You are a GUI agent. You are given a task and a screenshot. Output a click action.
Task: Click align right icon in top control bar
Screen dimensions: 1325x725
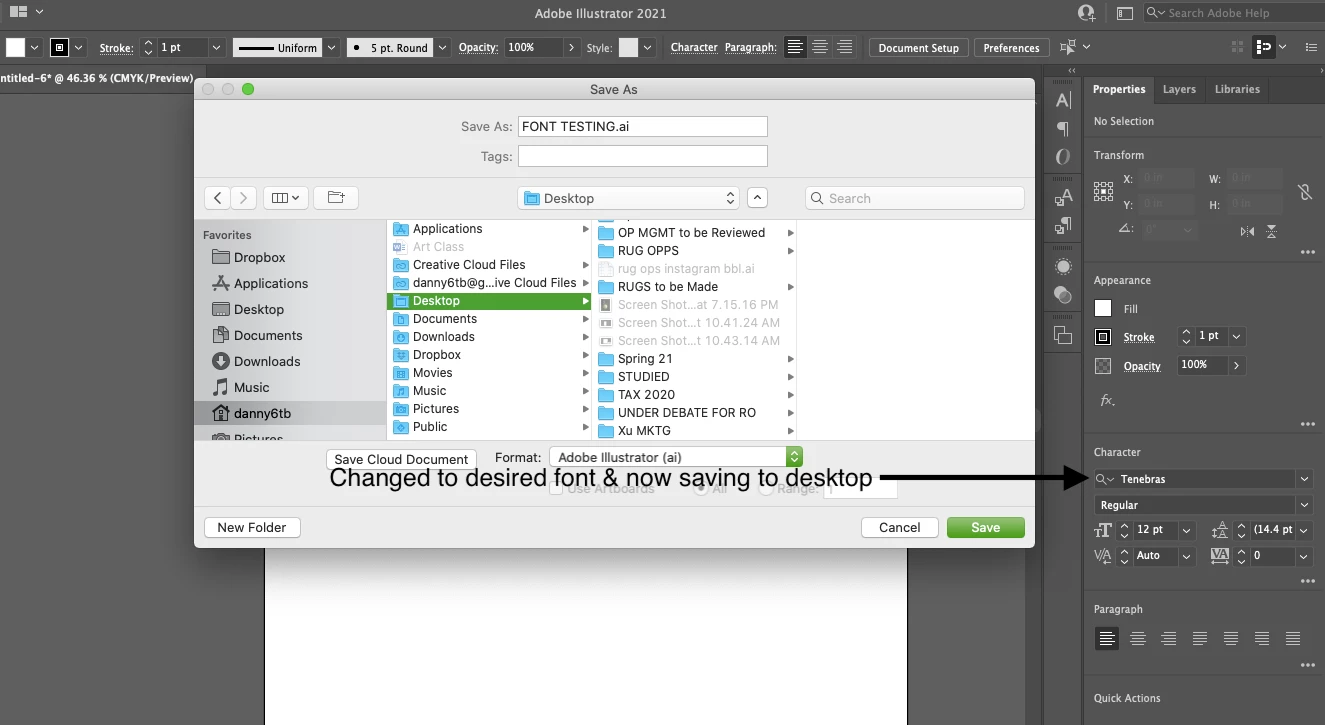(x=845, y=47)
